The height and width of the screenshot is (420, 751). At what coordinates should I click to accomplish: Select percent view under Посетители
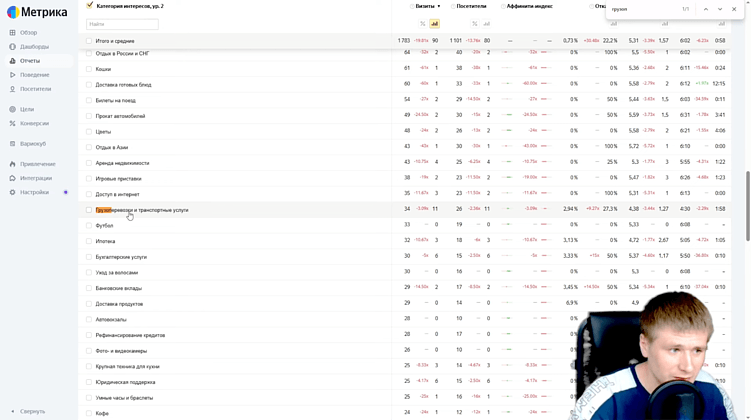474,23
